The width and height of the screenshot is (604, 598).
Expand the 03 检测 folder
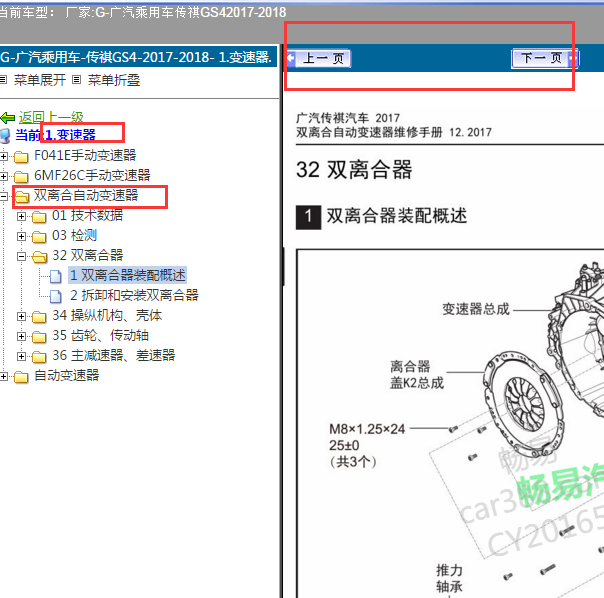pos(22,237)
